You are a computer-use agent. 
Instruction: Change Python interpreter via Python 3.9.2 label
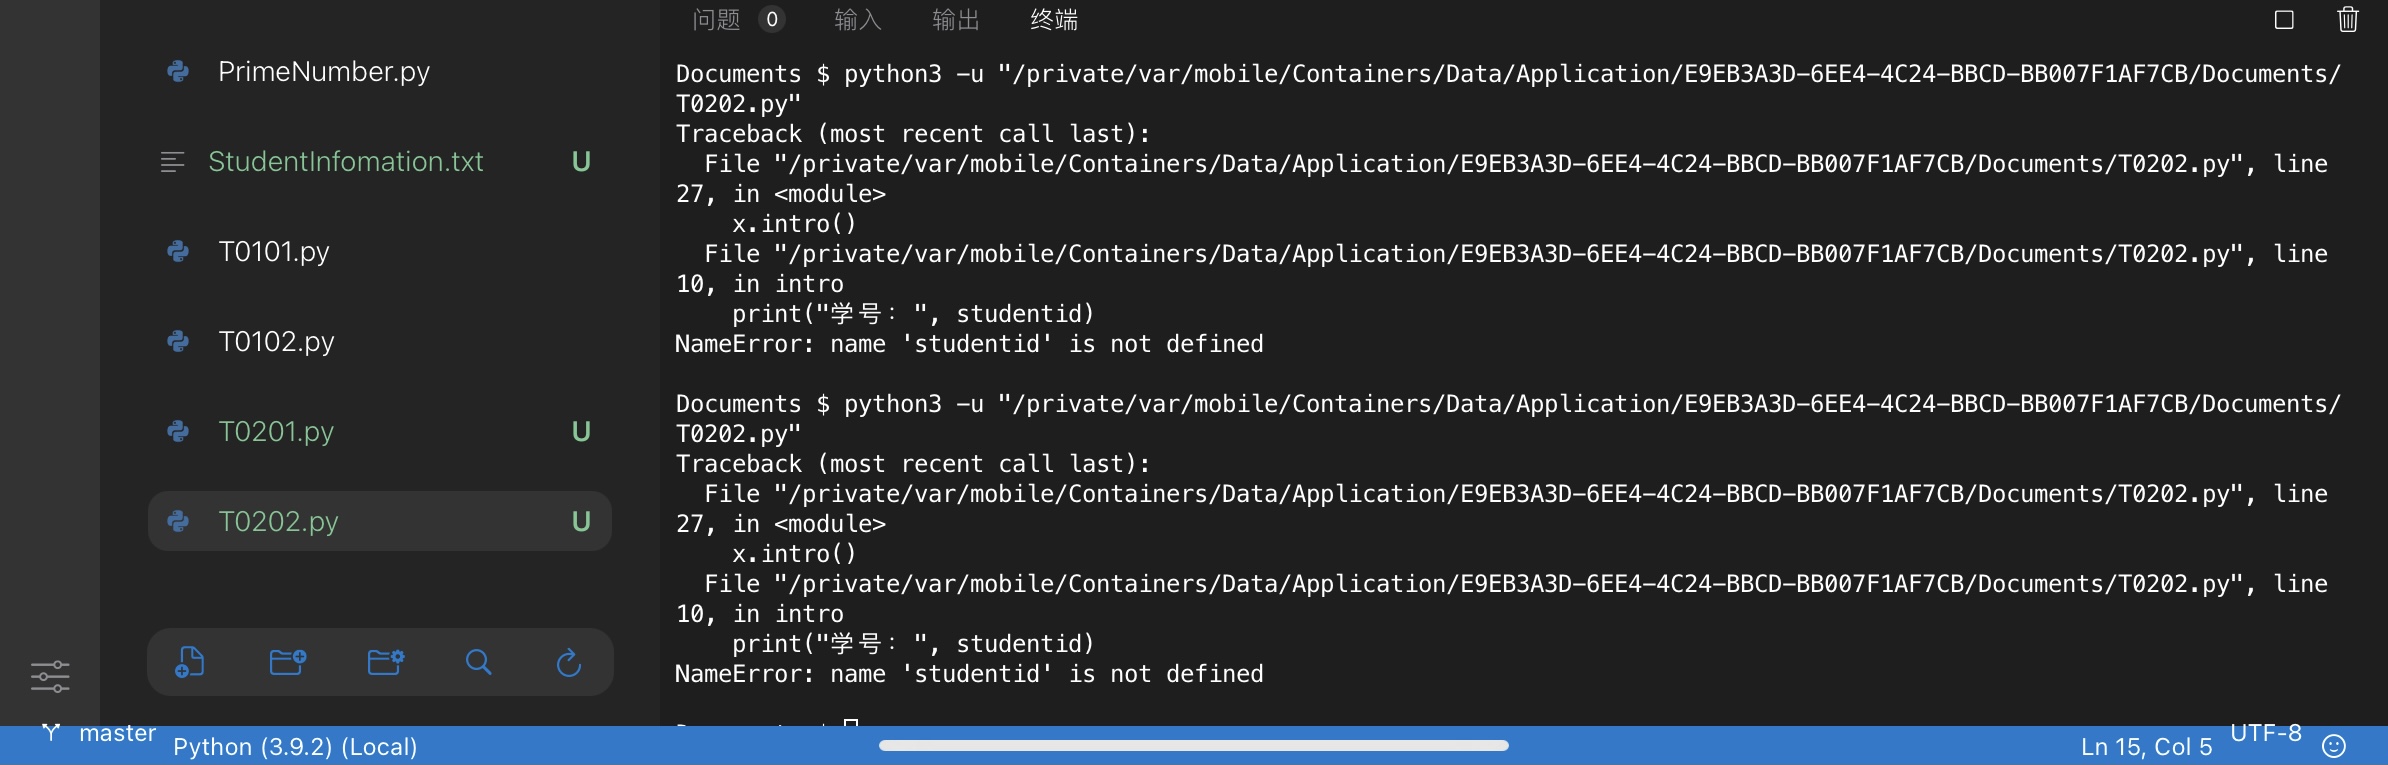coord(295,746)
